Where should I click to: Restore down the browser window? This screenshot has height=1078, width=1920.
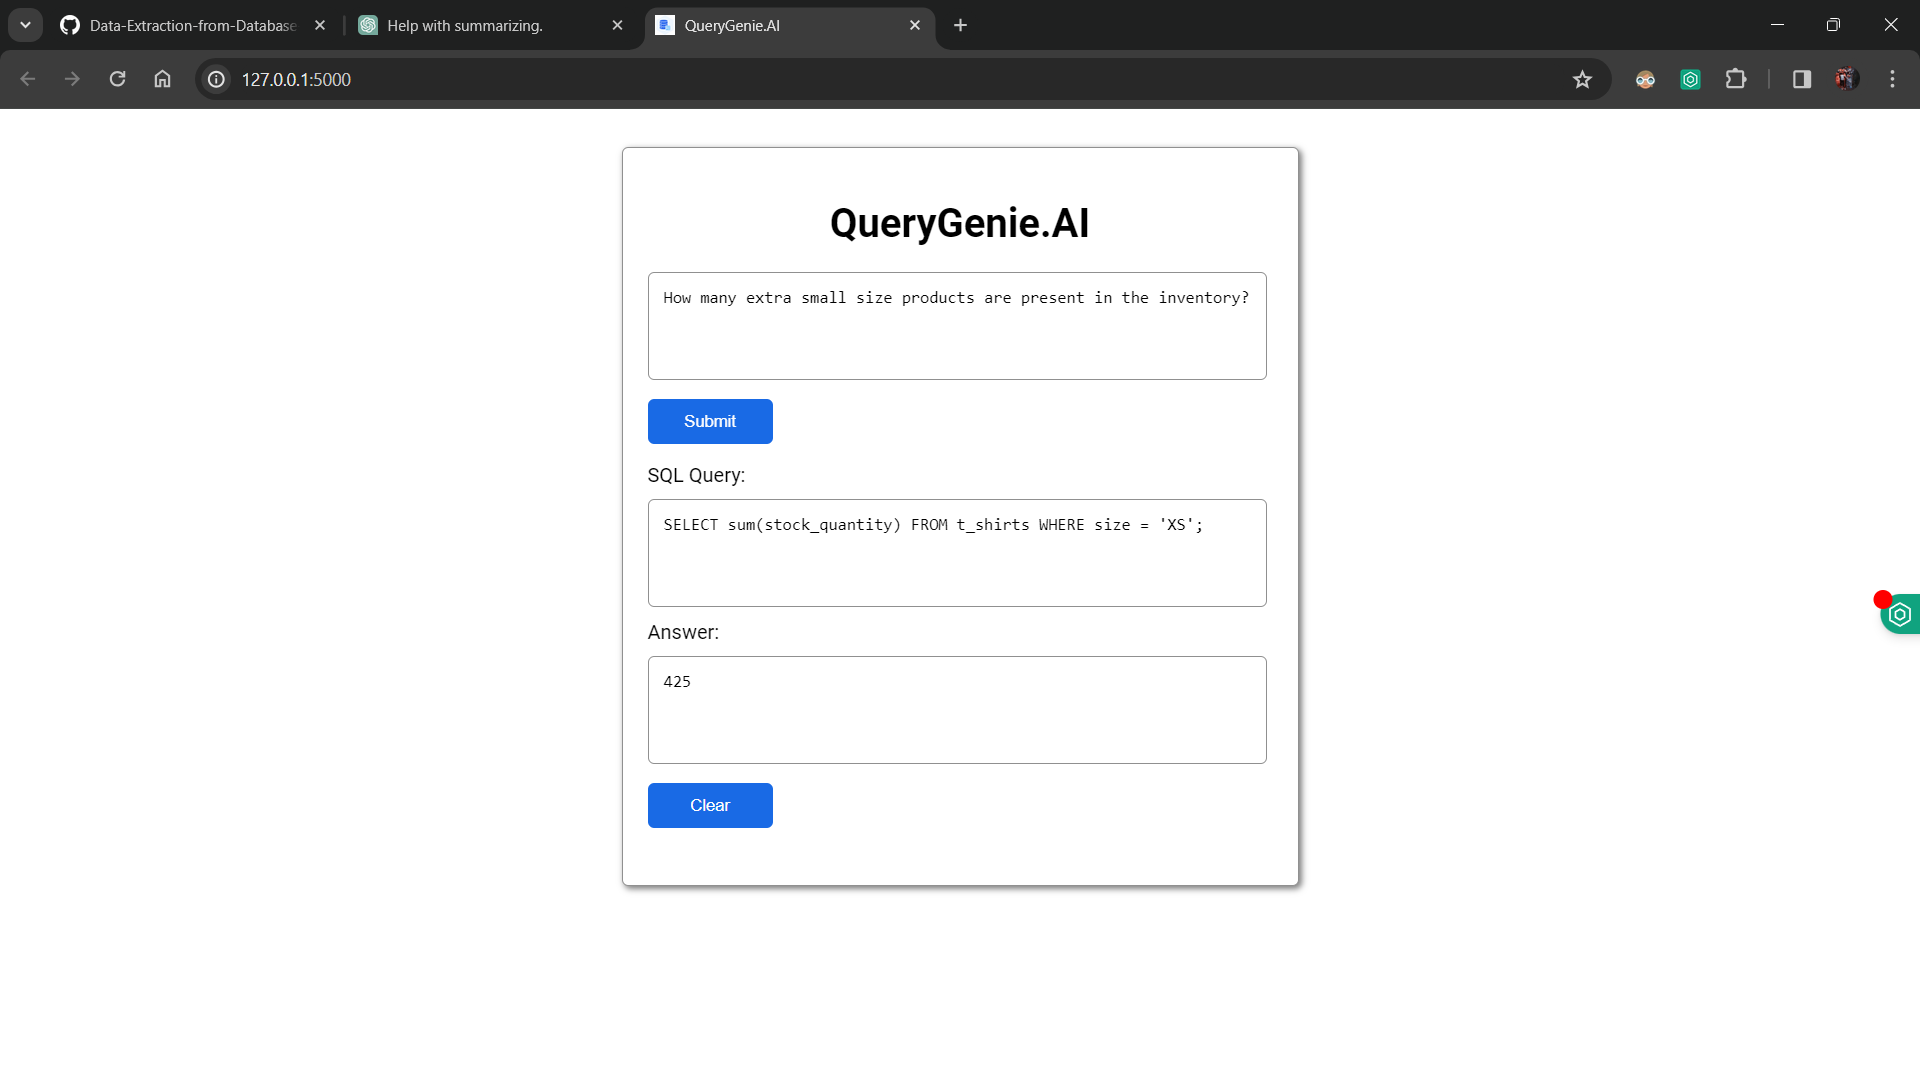click(x=1833, y=25)
